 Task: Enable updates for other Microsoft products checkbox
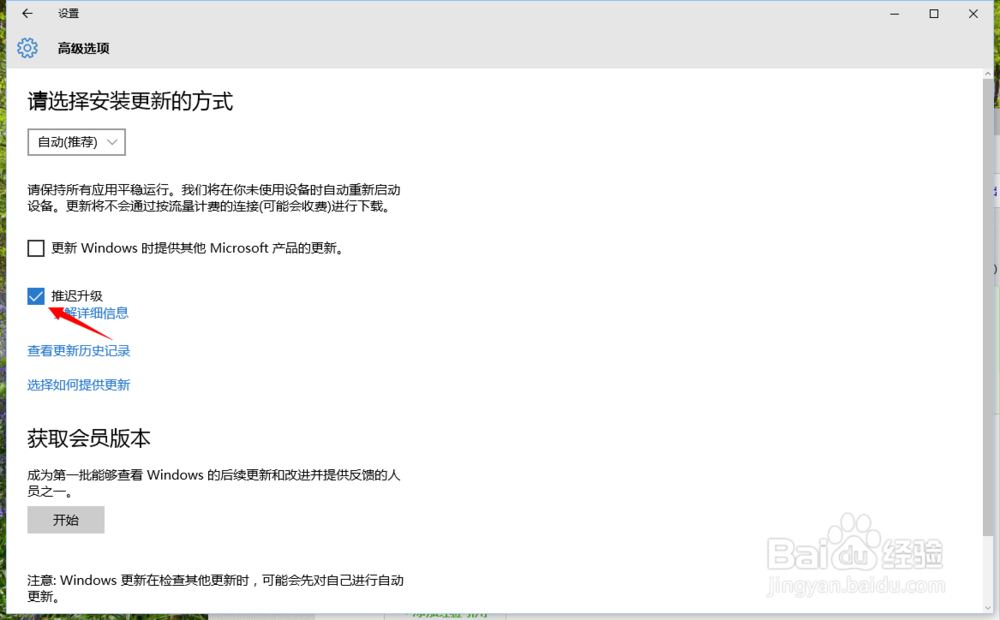tap(36, 248)
